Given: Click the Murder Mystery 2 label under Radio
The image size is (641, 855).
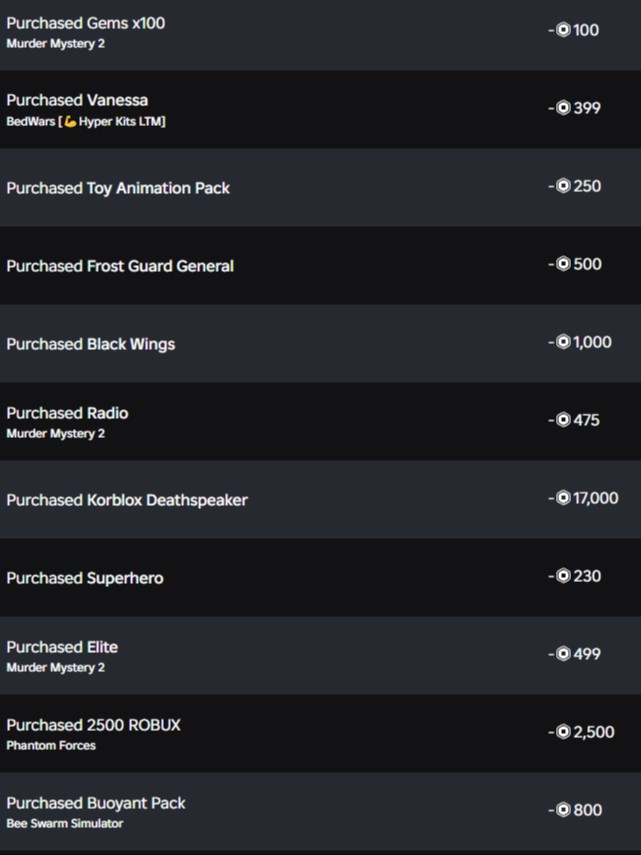Looking at the screenshot, I should [55, 434].
